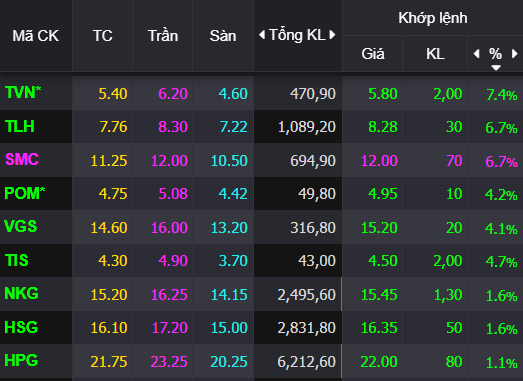Open NKG stock symbol
Image resolution: width=523 pixels, height=381 pixels.
point(21,294)
